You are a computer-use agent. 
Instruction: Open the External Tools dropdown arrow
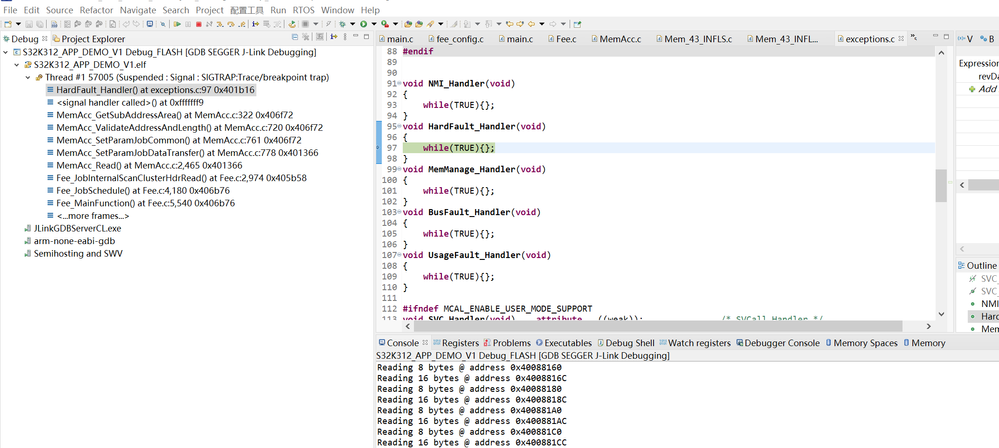point(396,24)
